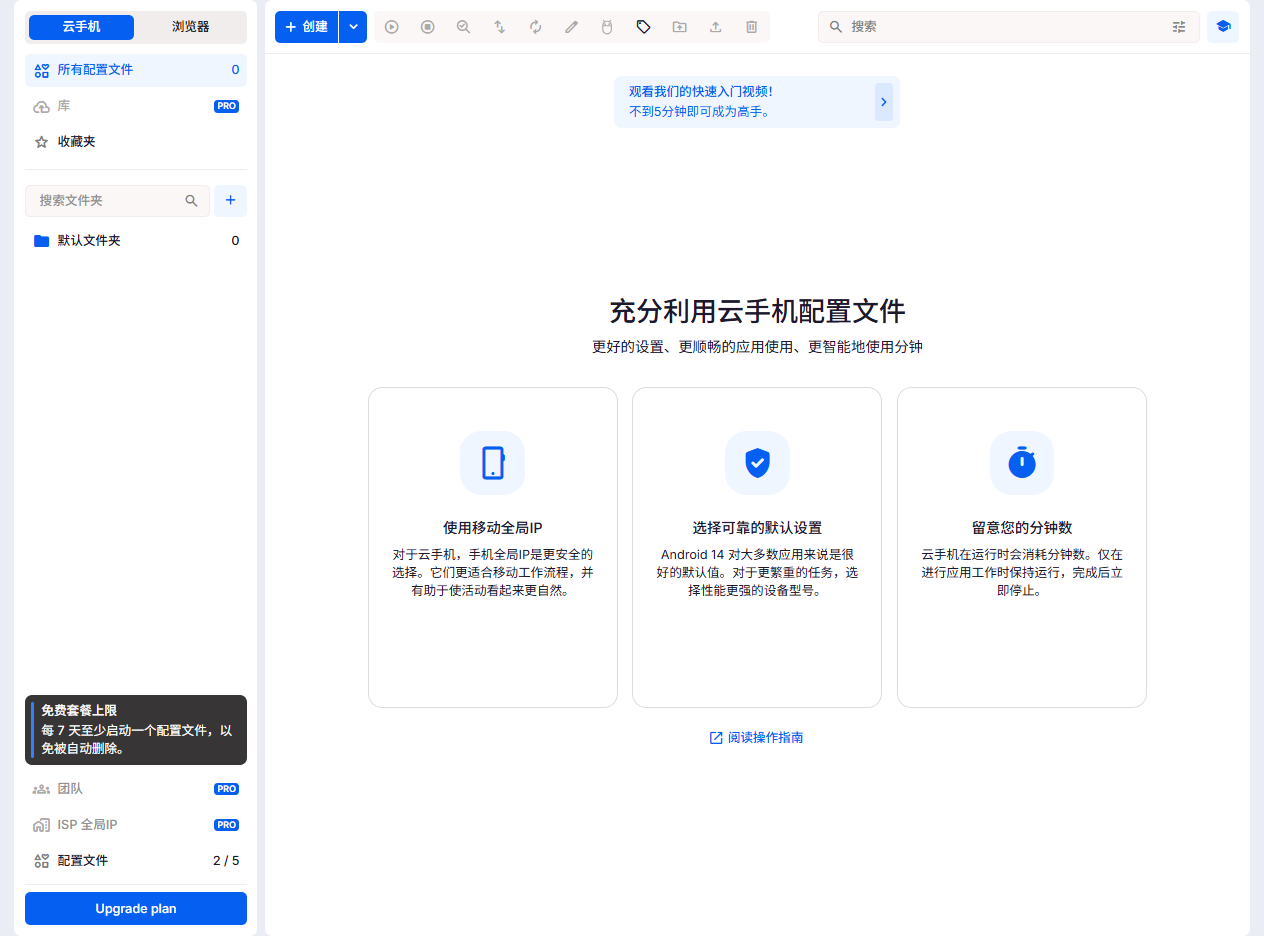Click the search magnifier in top search bar
The width and height of the screenshot is (1264, 936).
(836, 27)
